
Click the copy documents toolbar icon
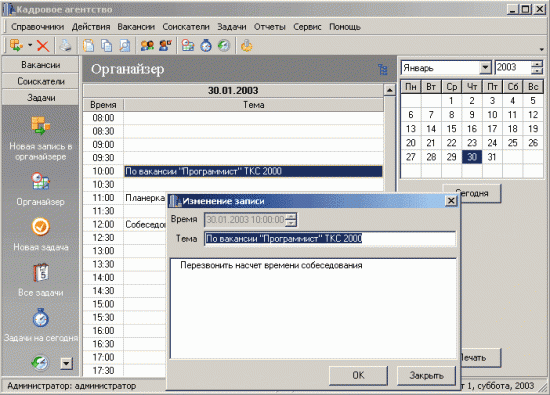(107, 46)
